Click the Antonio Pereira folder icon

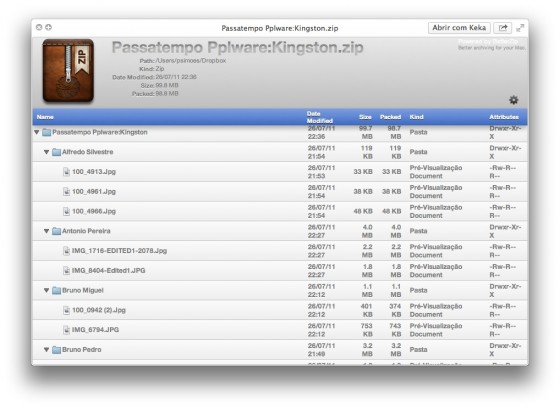point(56,231)
